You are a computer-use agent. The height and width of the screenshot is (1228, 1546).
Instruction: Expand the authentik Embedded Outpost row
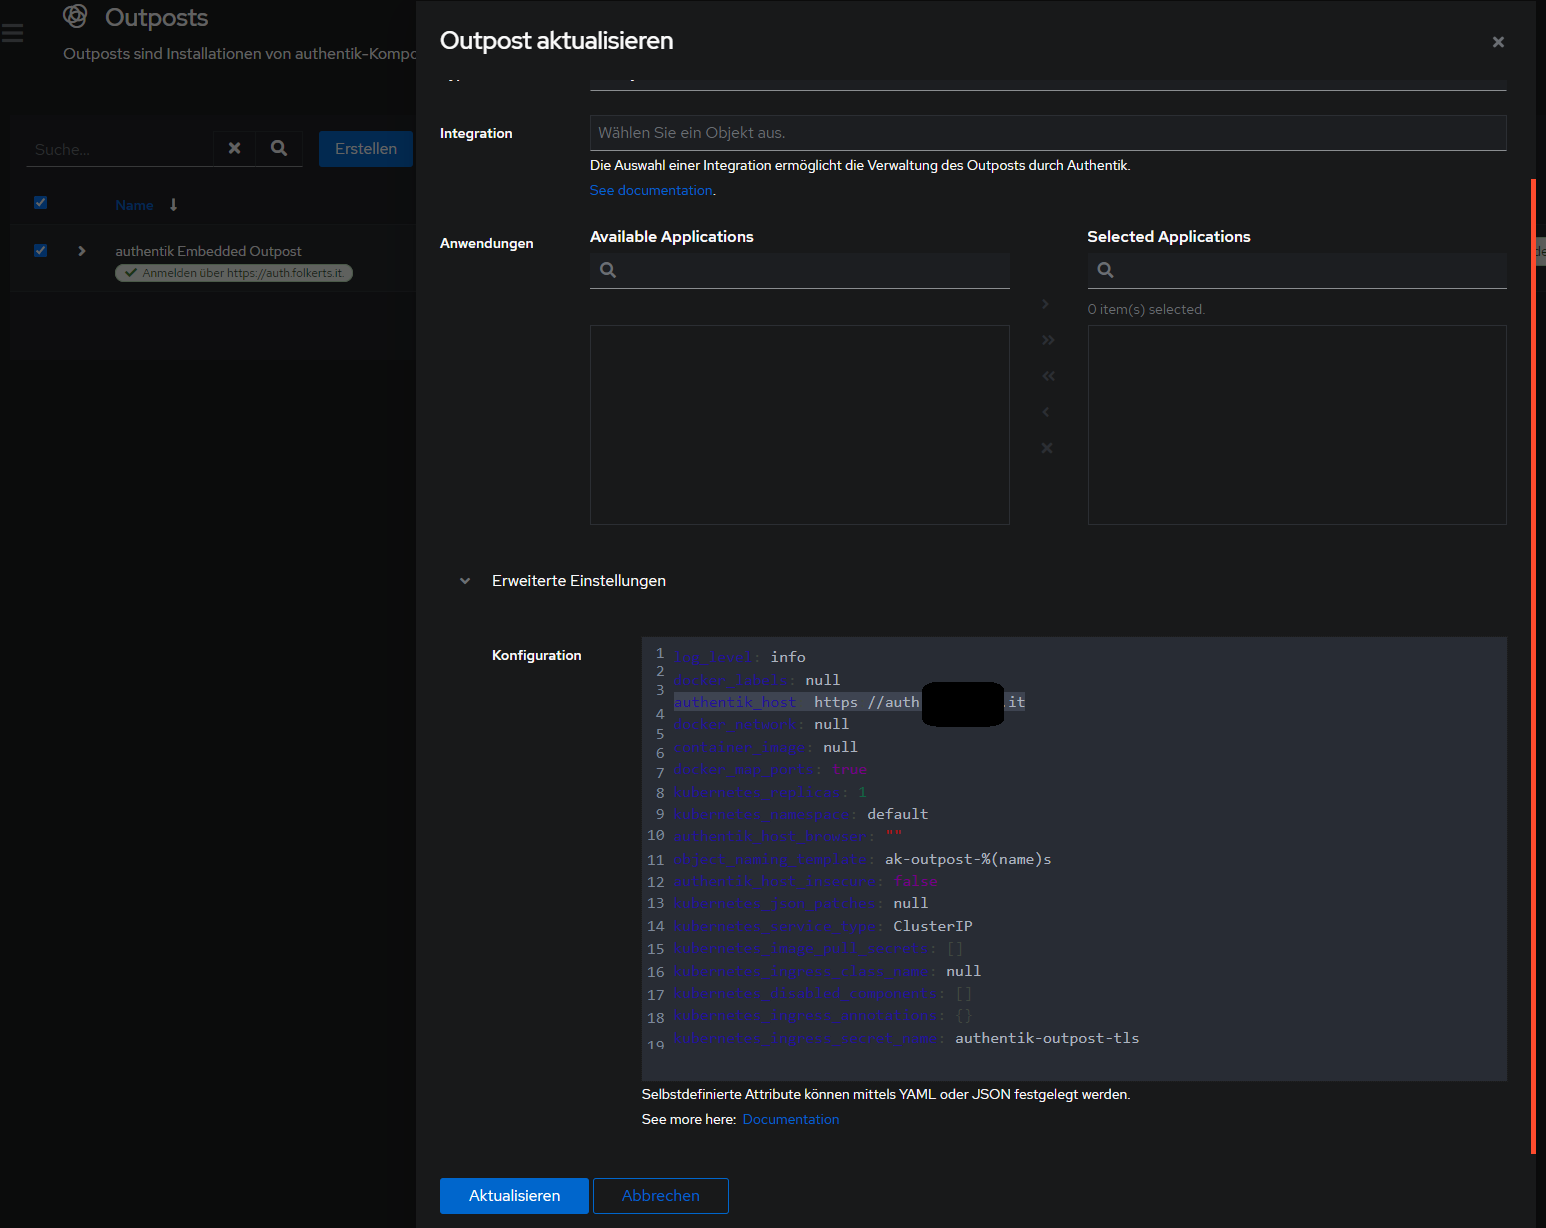tap(82, 251)
